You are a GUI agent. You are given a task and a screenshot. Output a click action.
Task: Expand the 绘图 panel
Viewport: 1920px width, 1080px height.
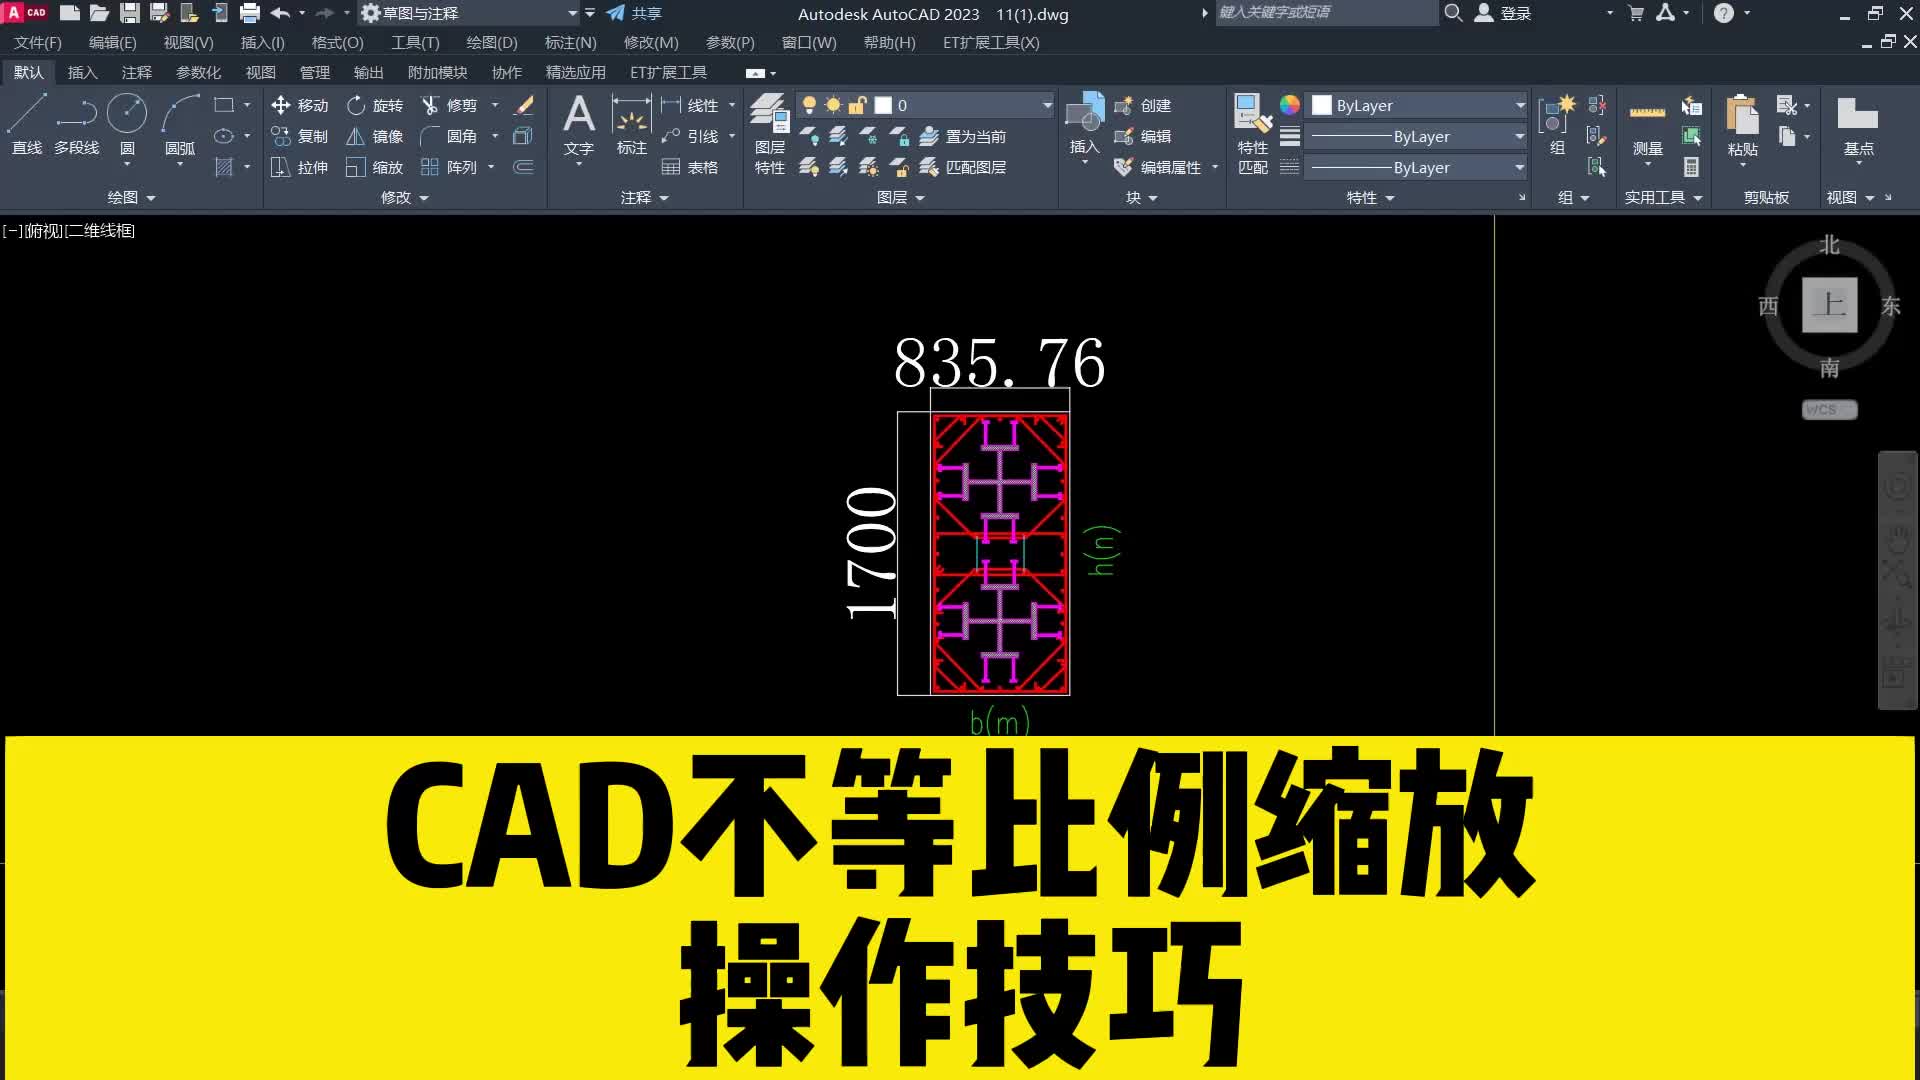132,198
